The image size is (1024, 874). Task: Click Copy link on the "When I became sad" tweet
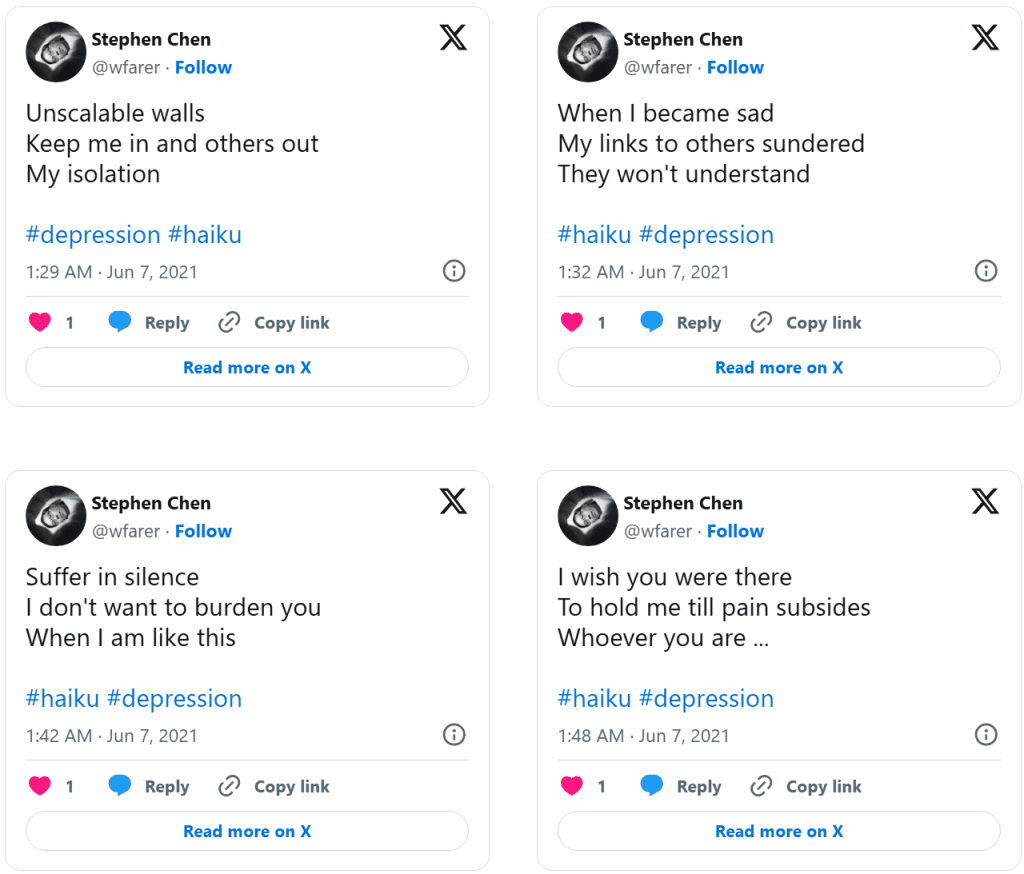tap(806, 322)
